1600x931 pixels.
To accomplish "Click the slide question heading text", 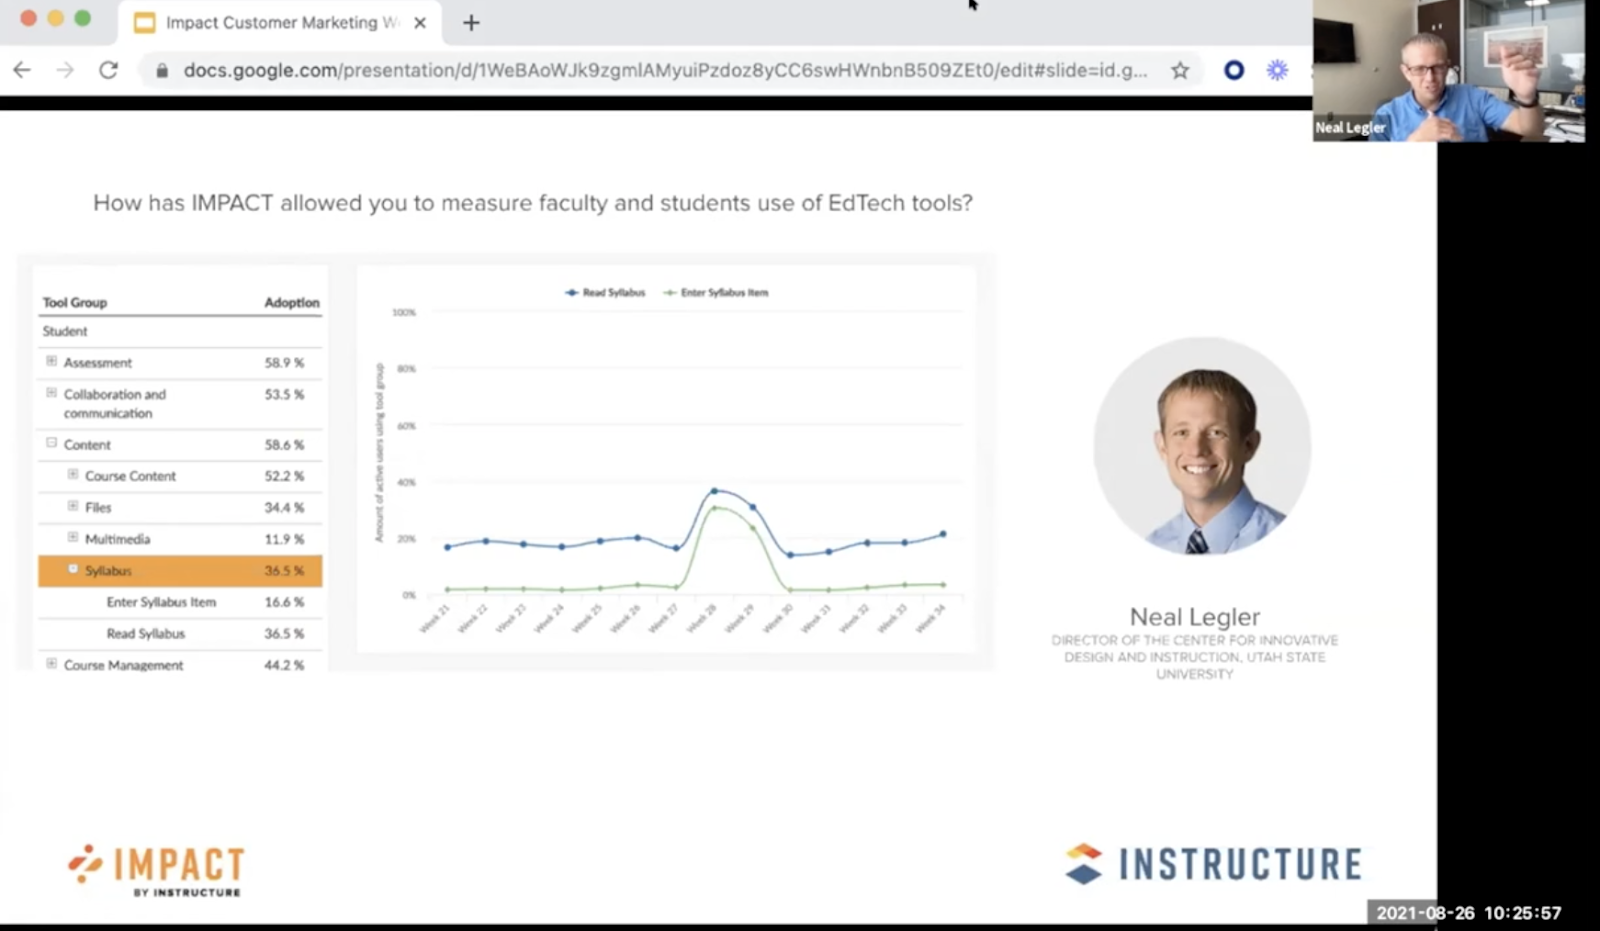I will [x=533, y=203].
